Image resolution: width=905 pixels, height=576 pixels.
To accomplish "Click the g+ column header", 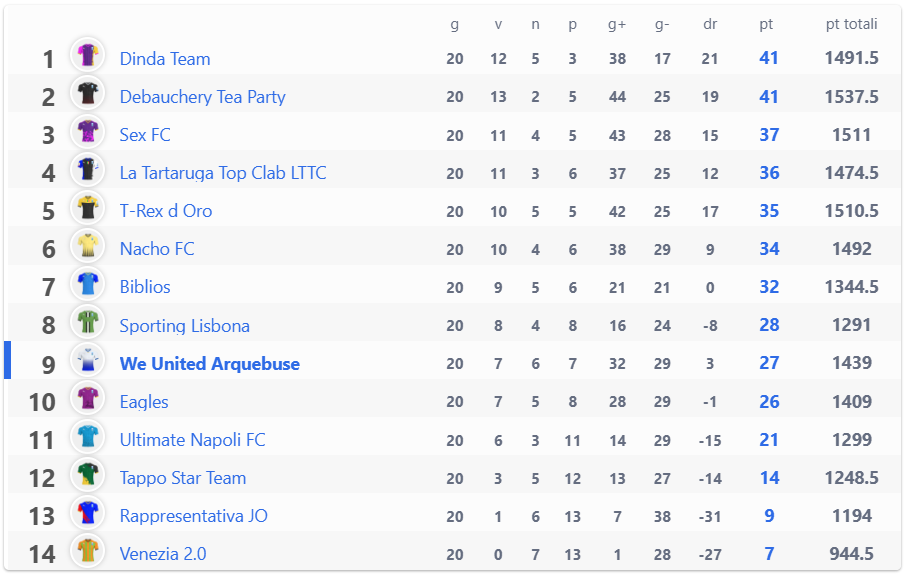I will click(617, 24).
